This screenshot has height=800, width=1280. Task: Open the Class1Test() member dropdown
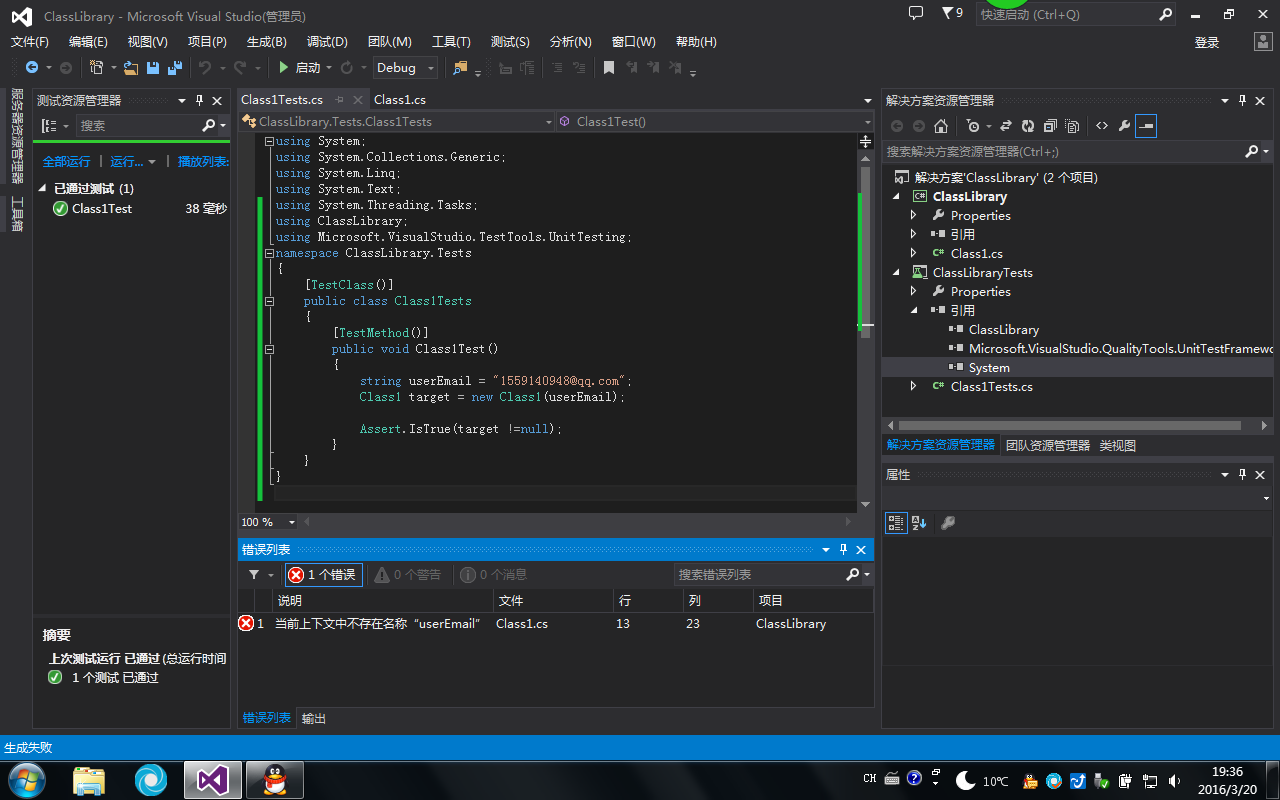[x=715, y=121]
